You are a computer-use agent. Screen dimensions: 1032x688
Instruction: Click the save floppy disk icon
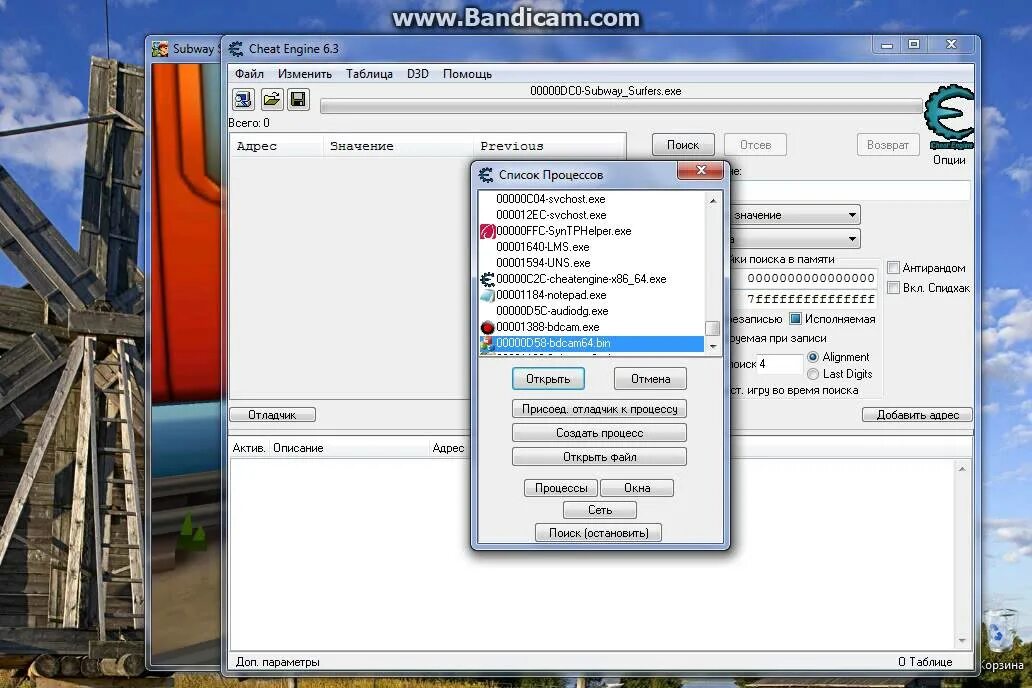point(298,99)
